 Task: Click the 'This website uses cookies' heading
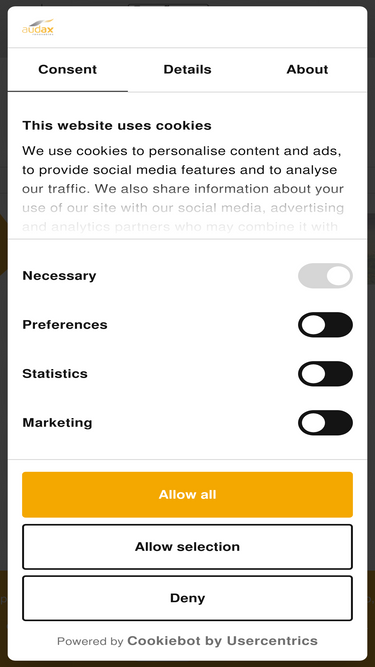[x=117, y=125]
